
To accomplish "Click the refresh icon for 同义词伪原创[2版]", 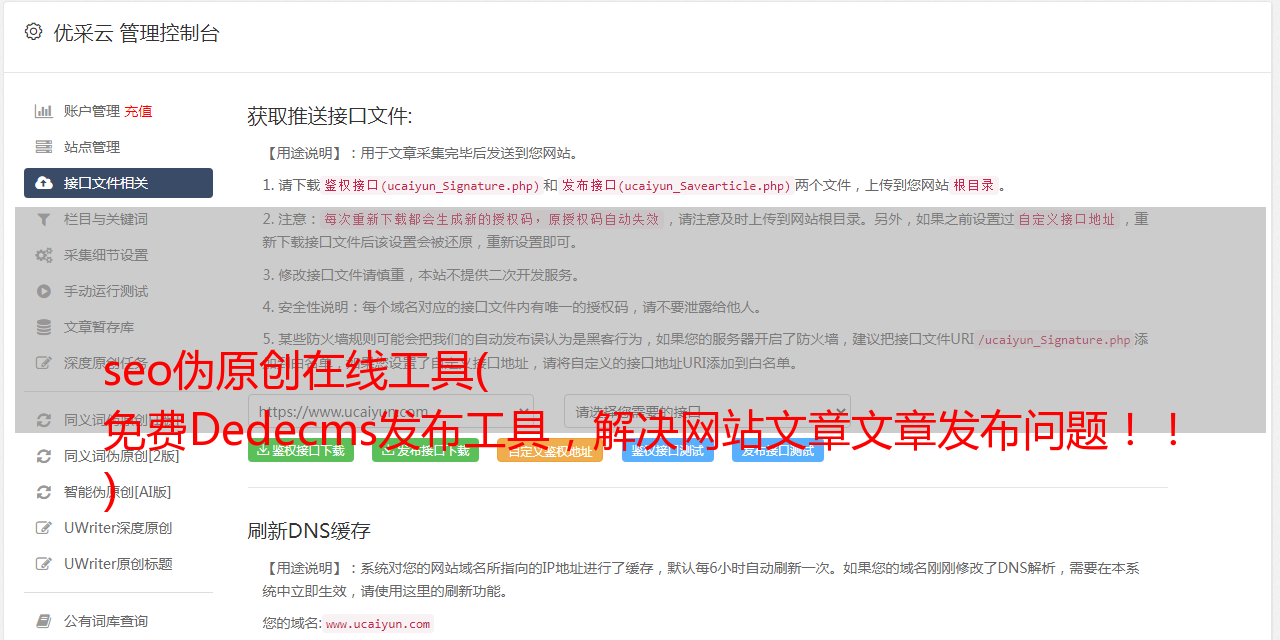I will [44, 456].
